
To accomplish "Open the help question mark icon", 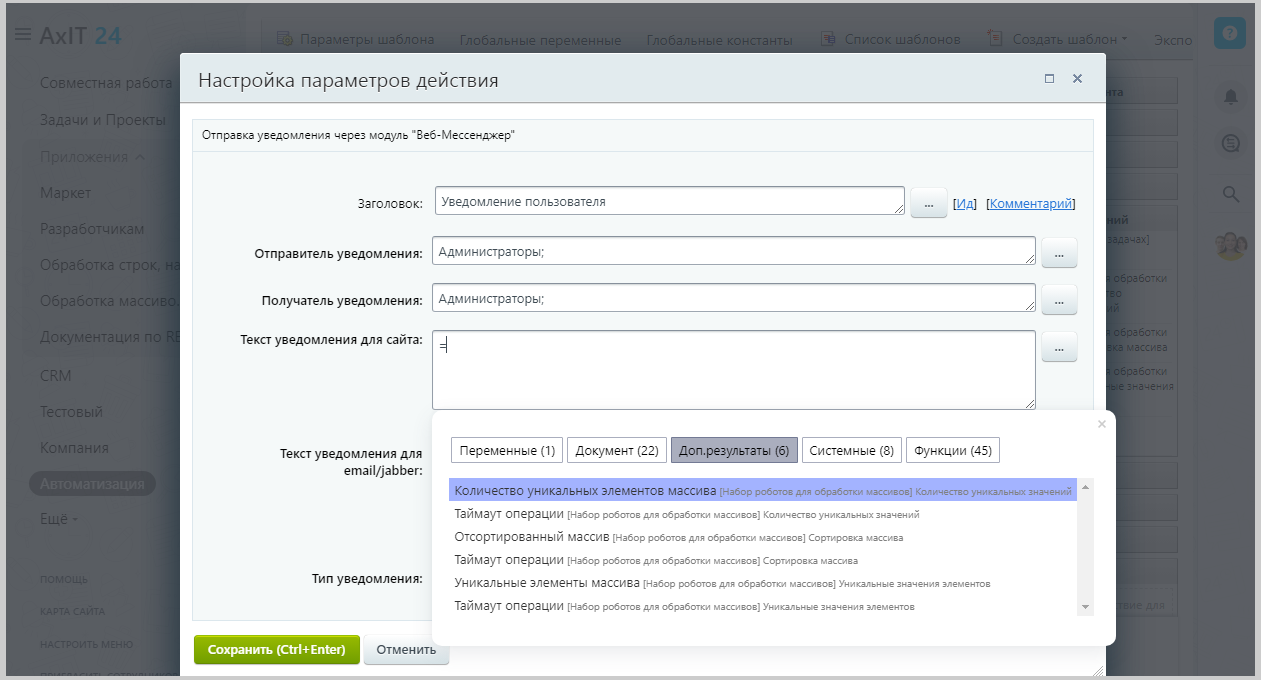I will point(1229,34).
